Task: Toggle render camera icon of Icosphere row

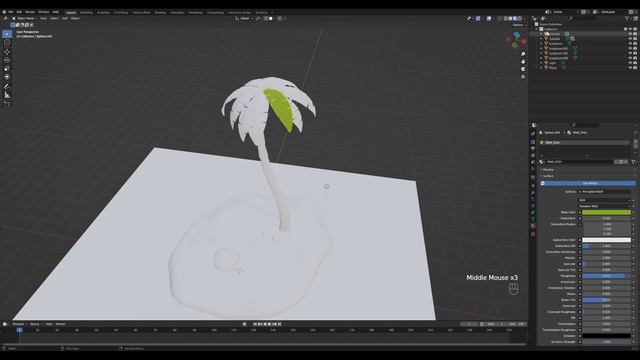Action: [635, 44]
